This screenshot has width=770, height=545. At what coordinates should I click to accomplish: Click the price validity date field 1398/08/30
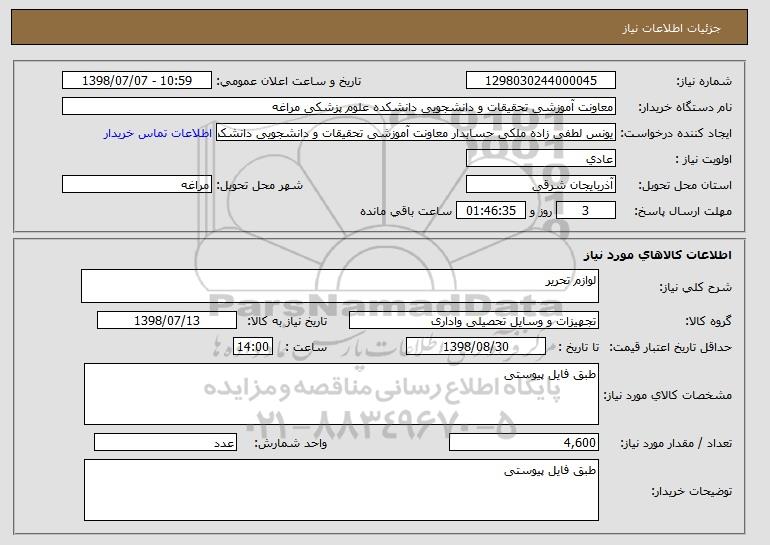coord(476,347)
